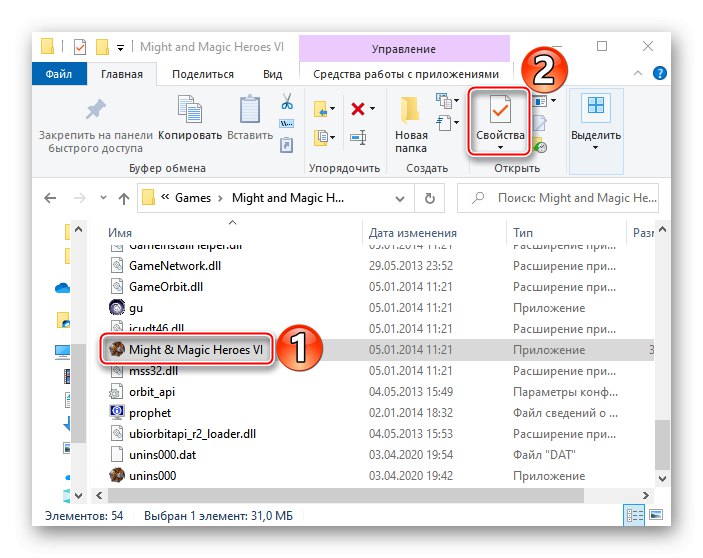Expand the address bar history chevron
The height and width of the screenshot is (558, 703).
[x=400, y=199]
